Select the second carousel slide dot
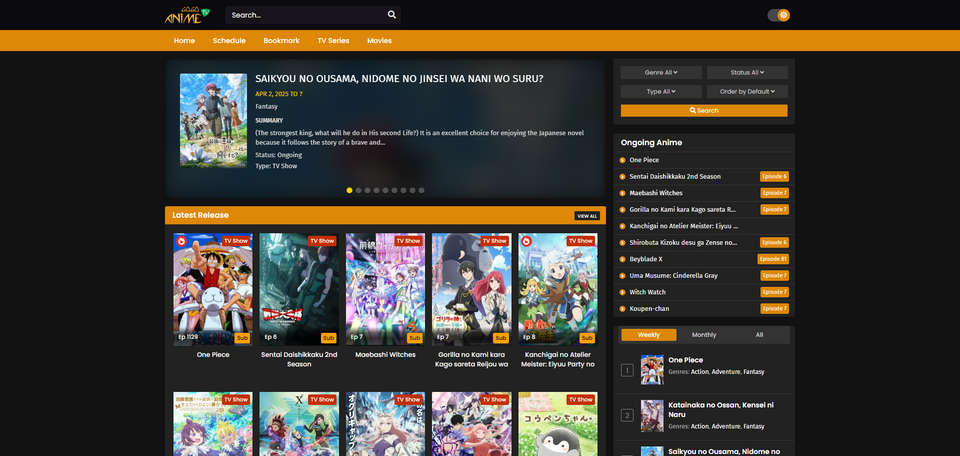The width and height of the screenshot is (960, 456). click(x=359, y=190)
